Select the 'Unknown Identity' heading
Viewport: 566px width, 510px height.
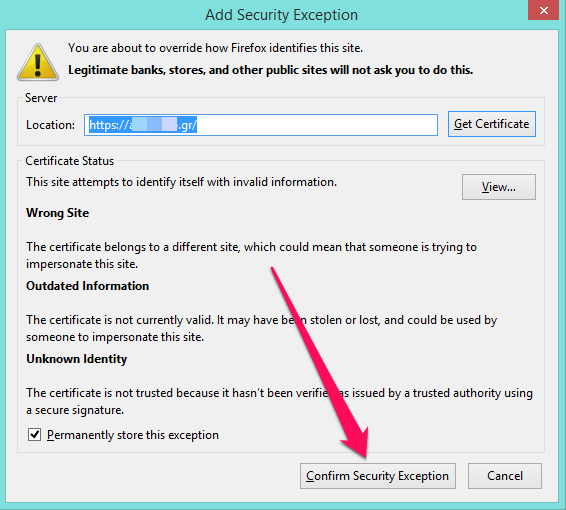click(x=77, y=359)
